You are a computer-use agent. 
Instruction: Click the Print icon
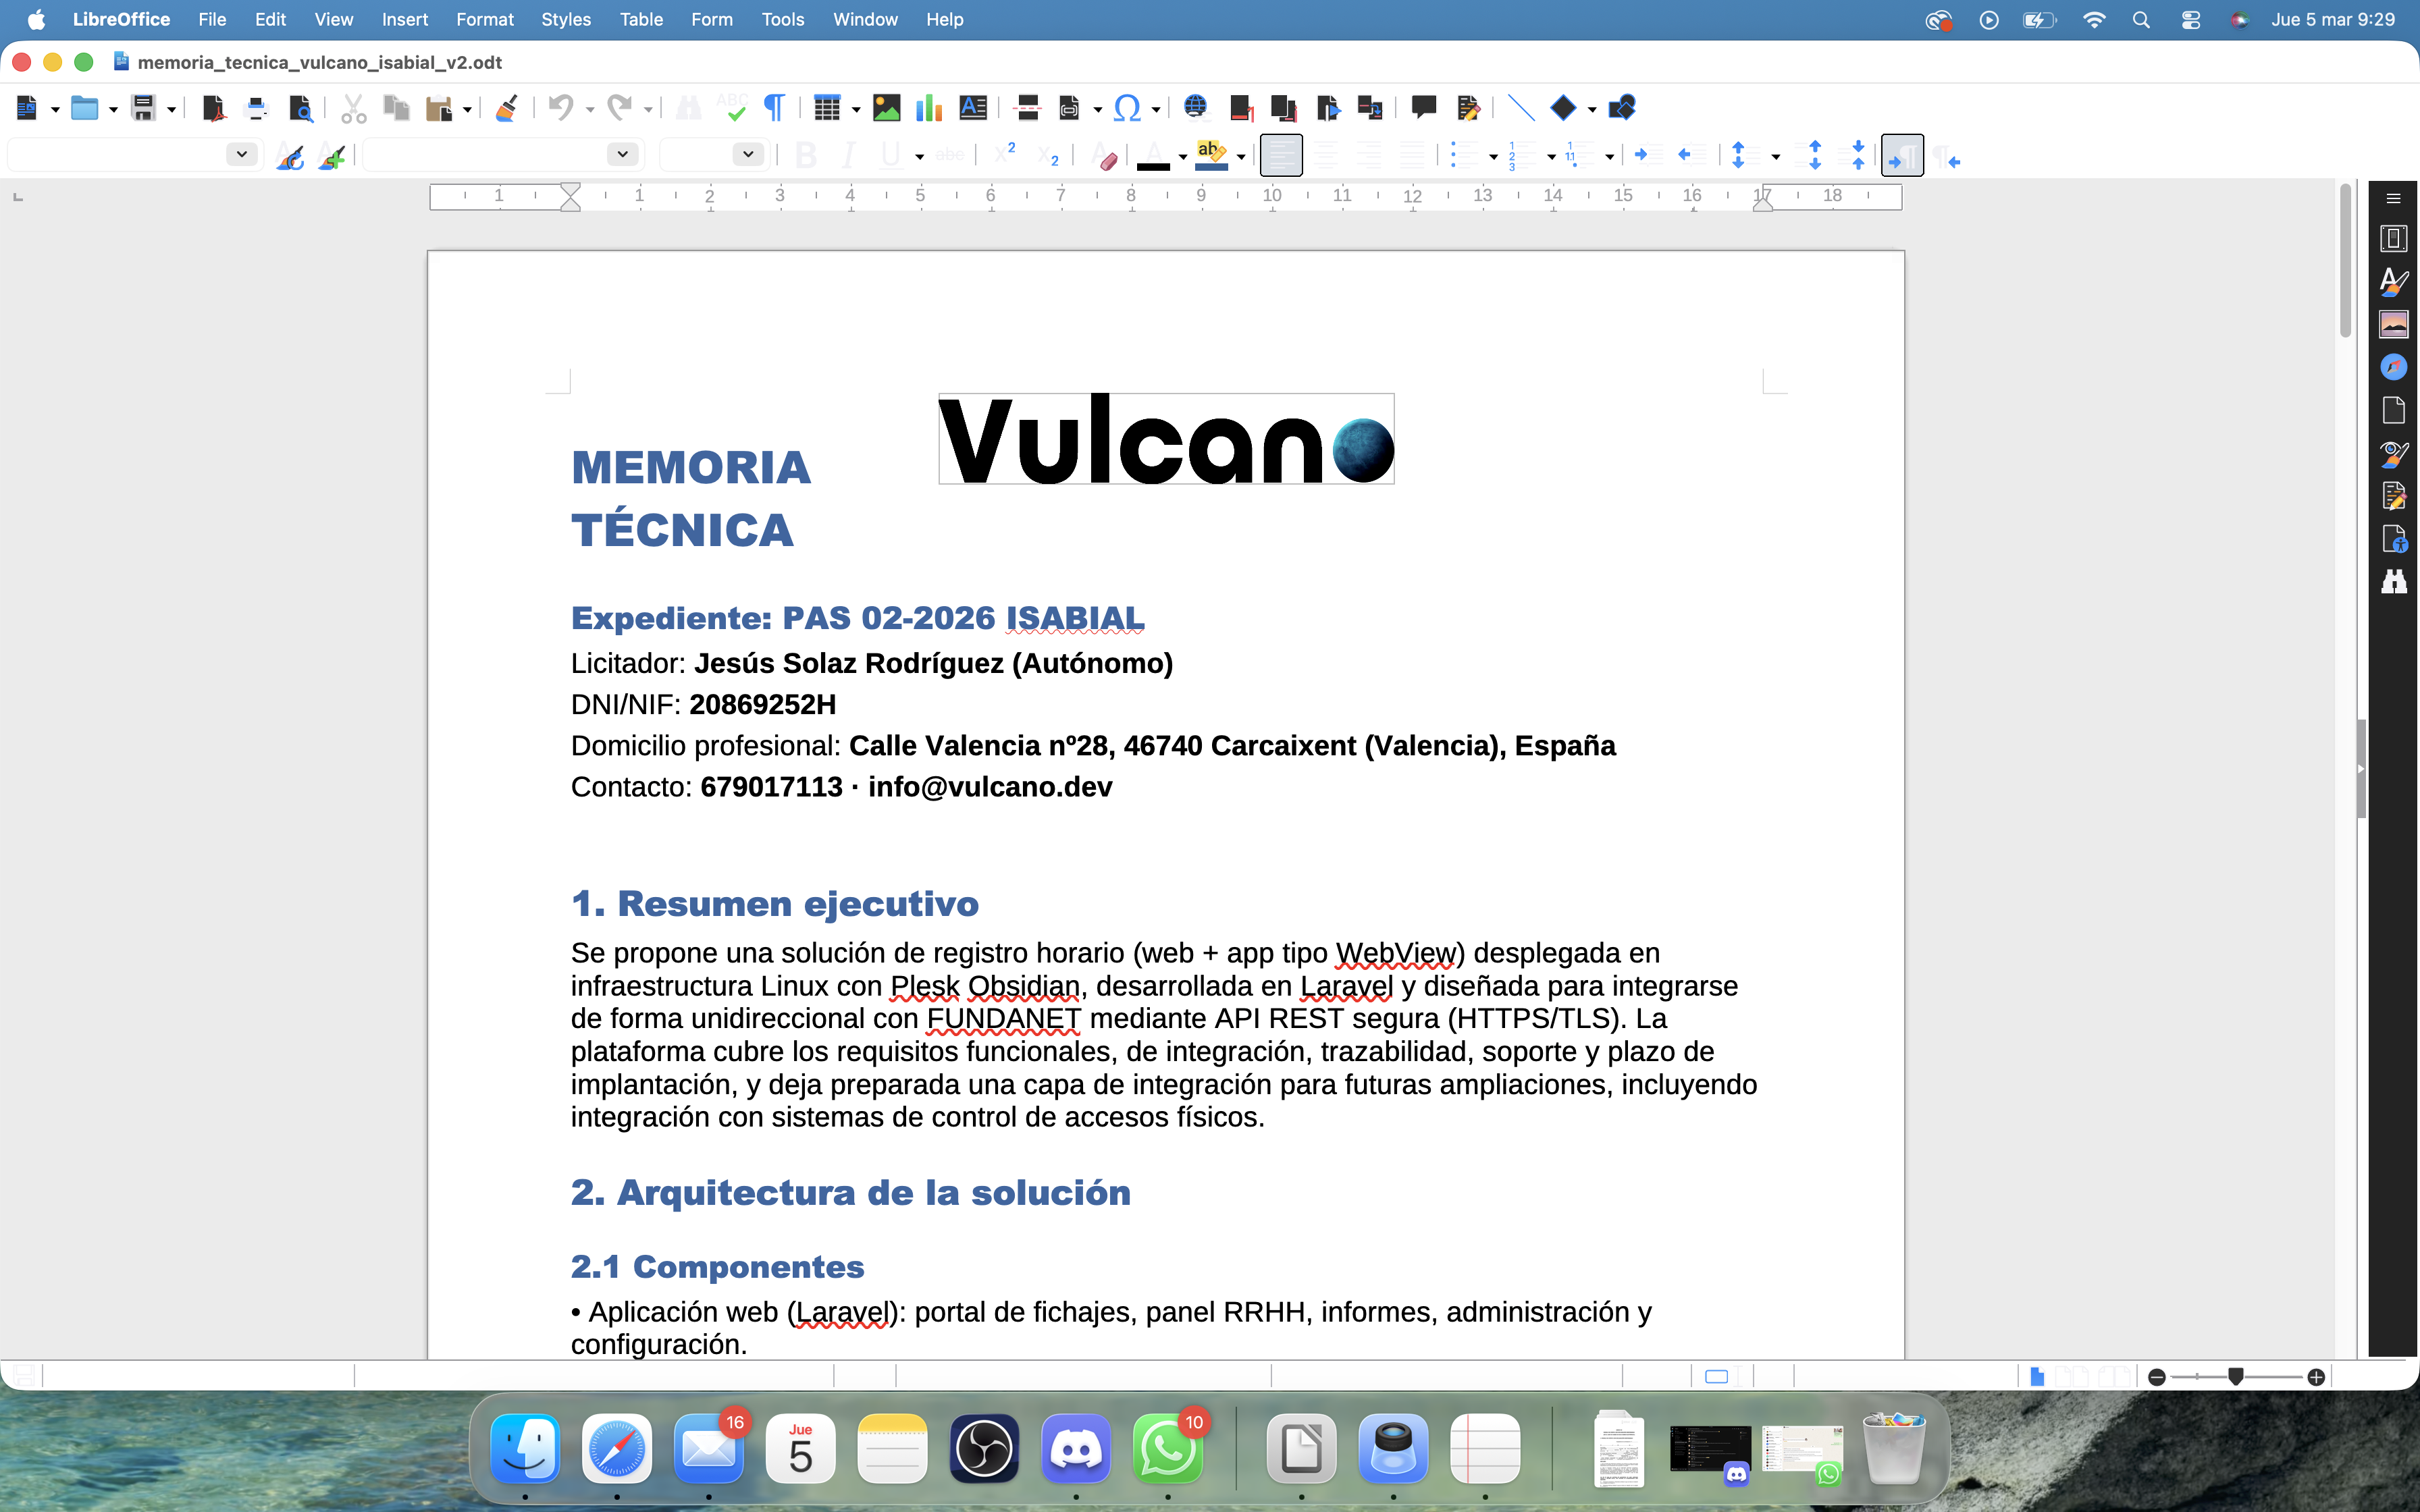[x=256, y=108]
